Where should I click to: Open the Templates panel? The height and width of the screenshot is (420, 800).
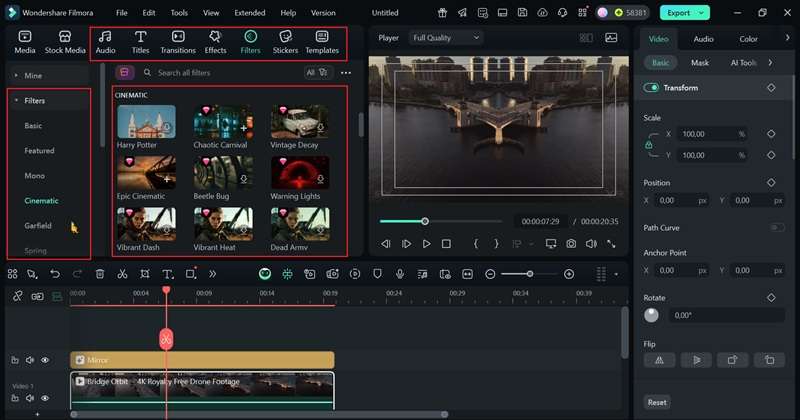pos(322,42)
